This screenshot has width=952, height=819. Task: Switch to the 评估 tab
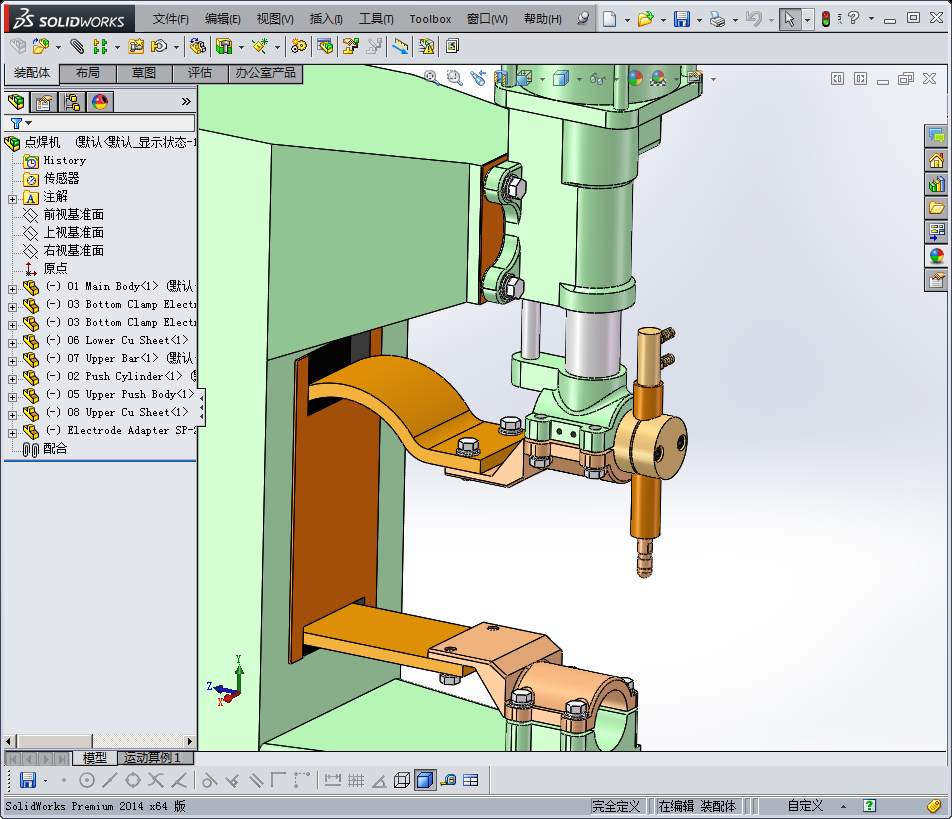pyautogui.click(x=200, y=73)
